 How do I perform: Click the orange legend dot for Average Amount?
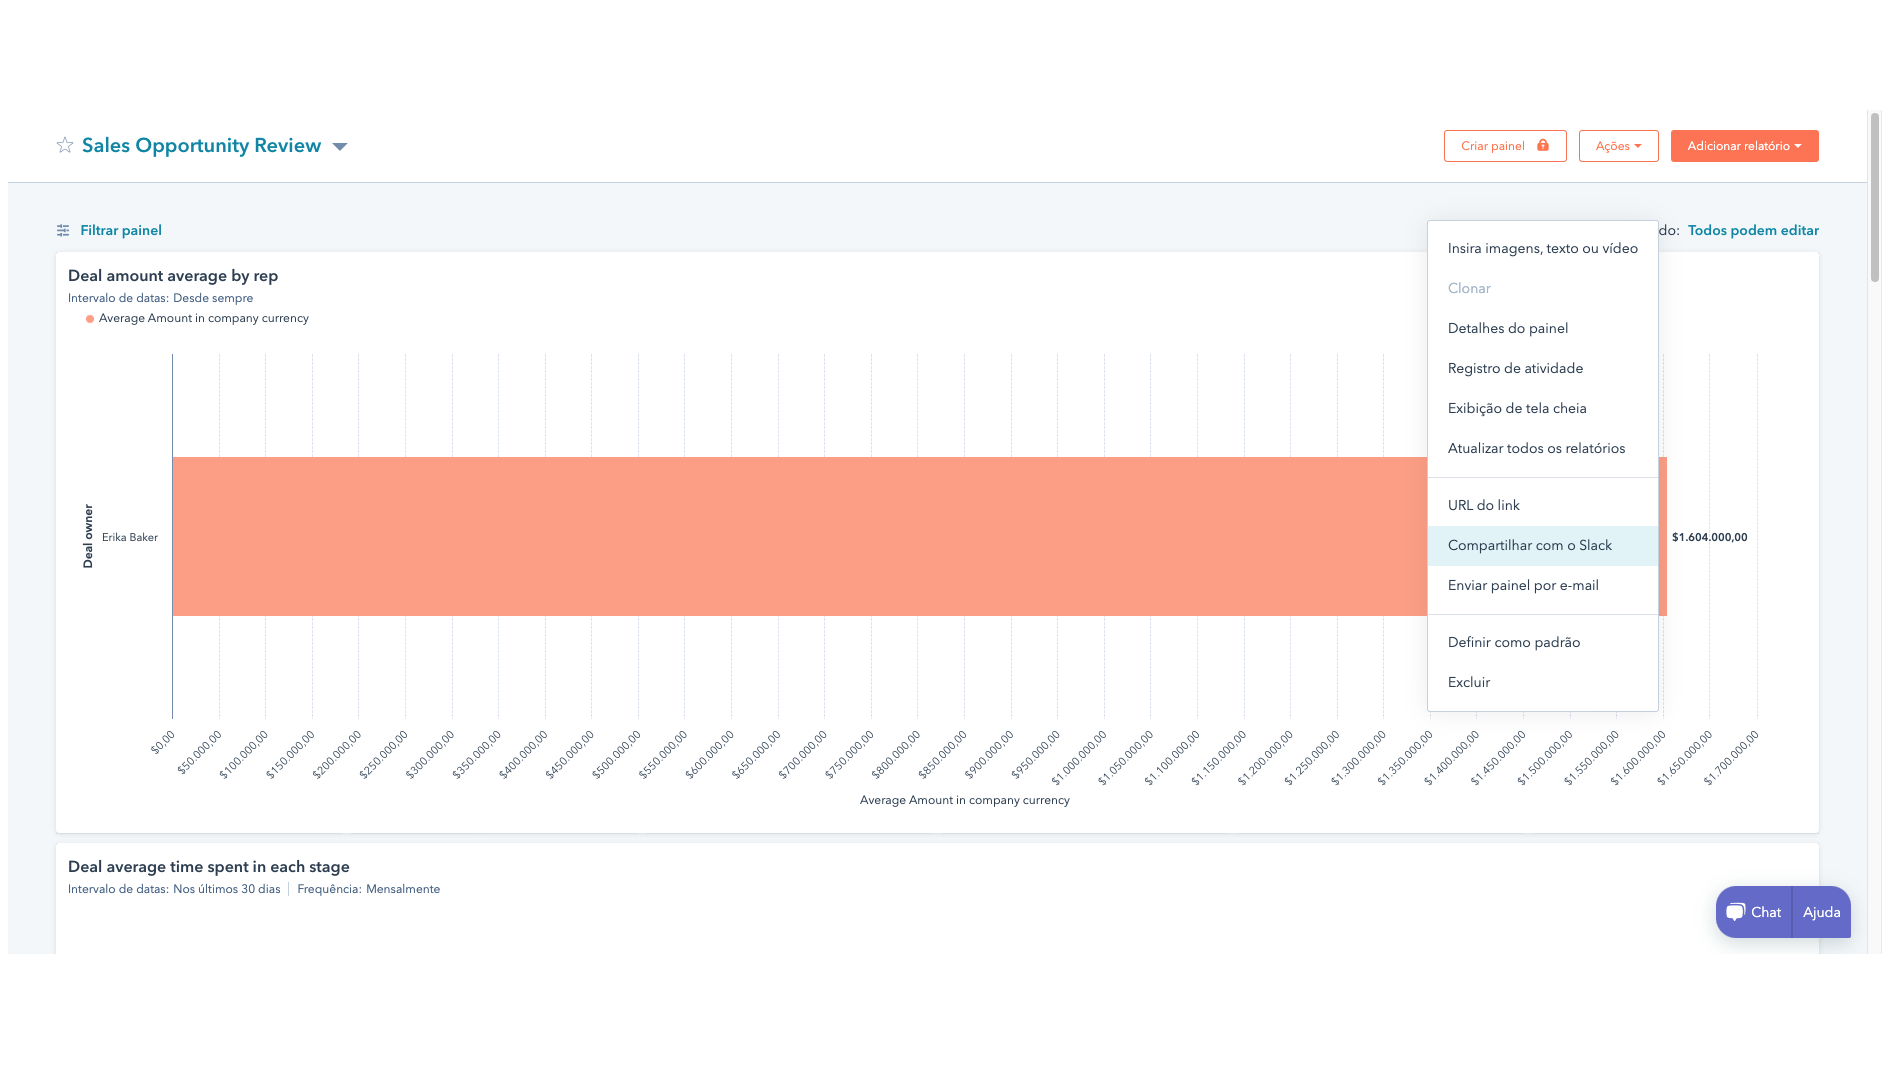[x=90, y=319]
